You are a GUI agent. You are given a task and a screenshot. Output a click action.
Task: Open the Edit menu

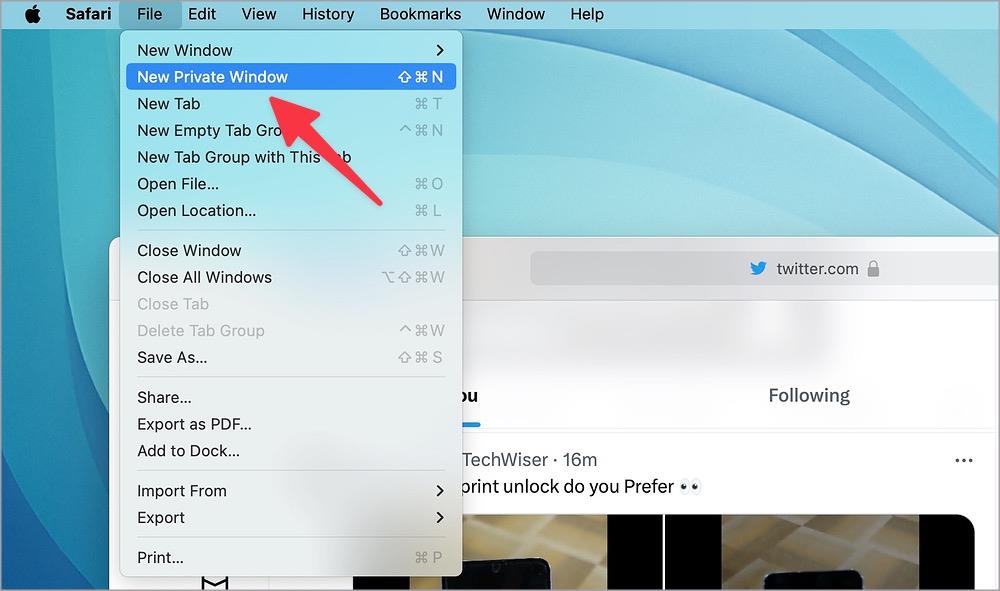(202, 14)
